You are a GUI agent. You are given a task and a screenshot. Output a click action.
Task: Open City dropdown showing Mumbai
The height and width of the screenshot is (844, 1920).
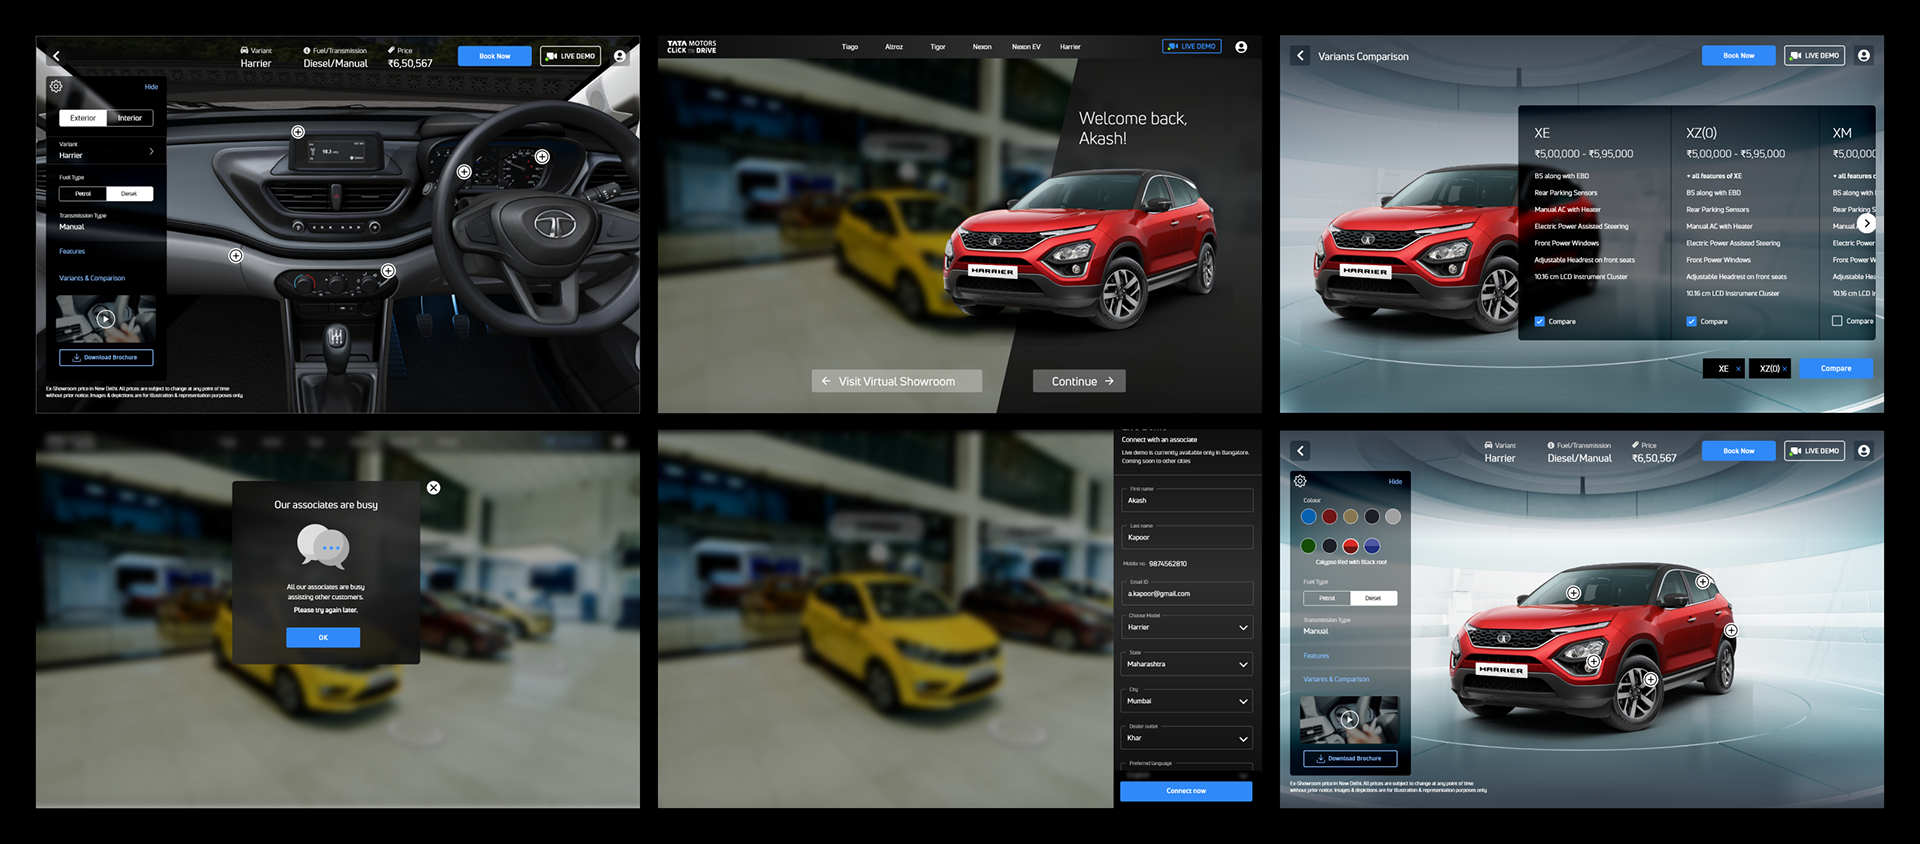[x=1187, y=701]
